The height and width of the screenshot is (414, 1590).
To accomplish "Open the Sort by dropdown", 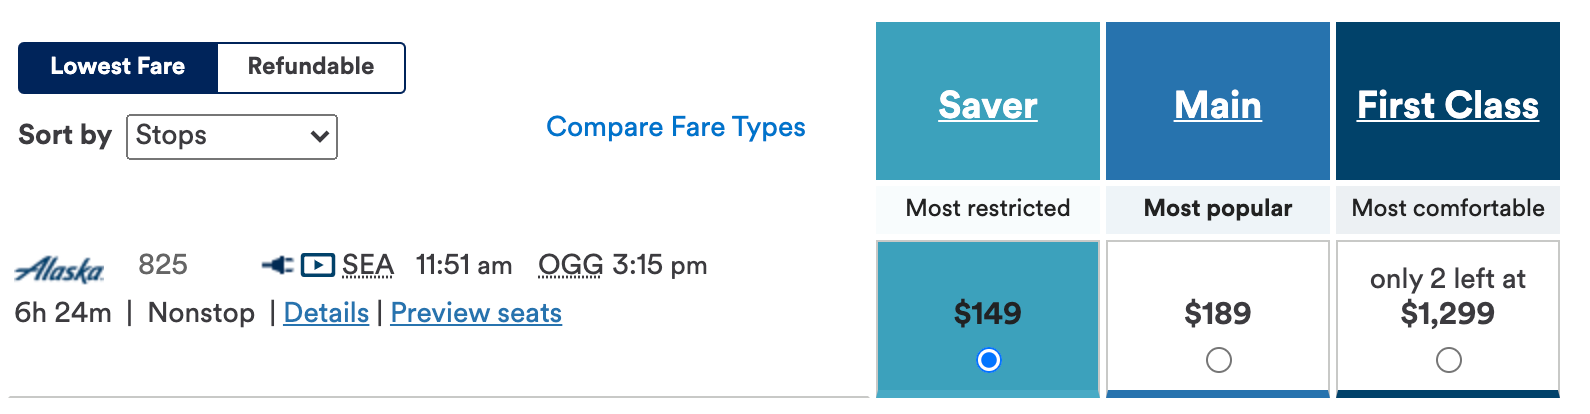I will [232, 136].
